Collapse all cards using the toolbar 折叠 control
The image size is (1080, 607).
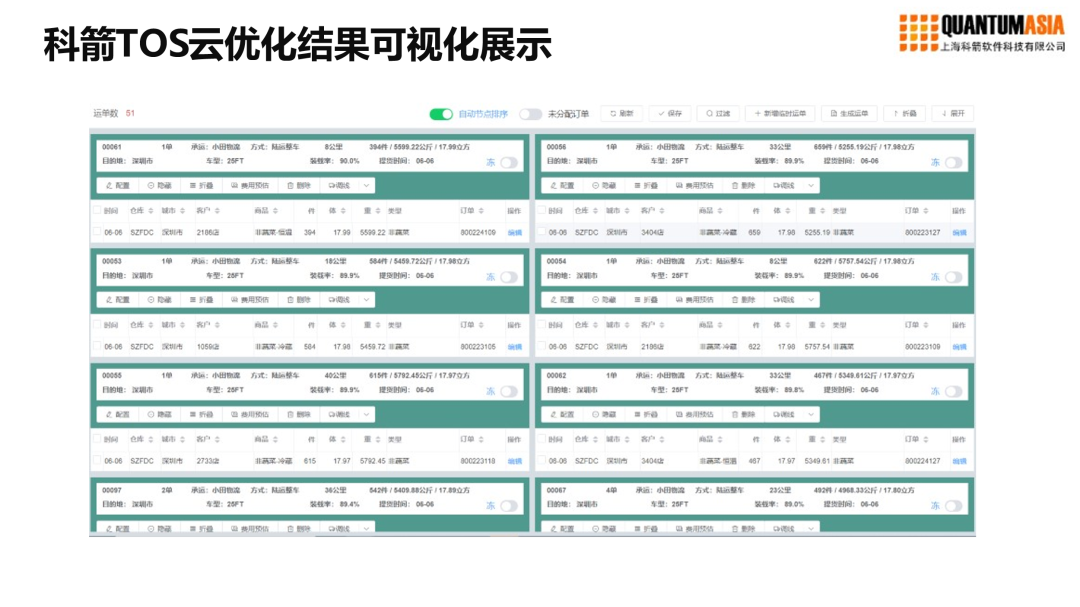(x=905, y=112)
